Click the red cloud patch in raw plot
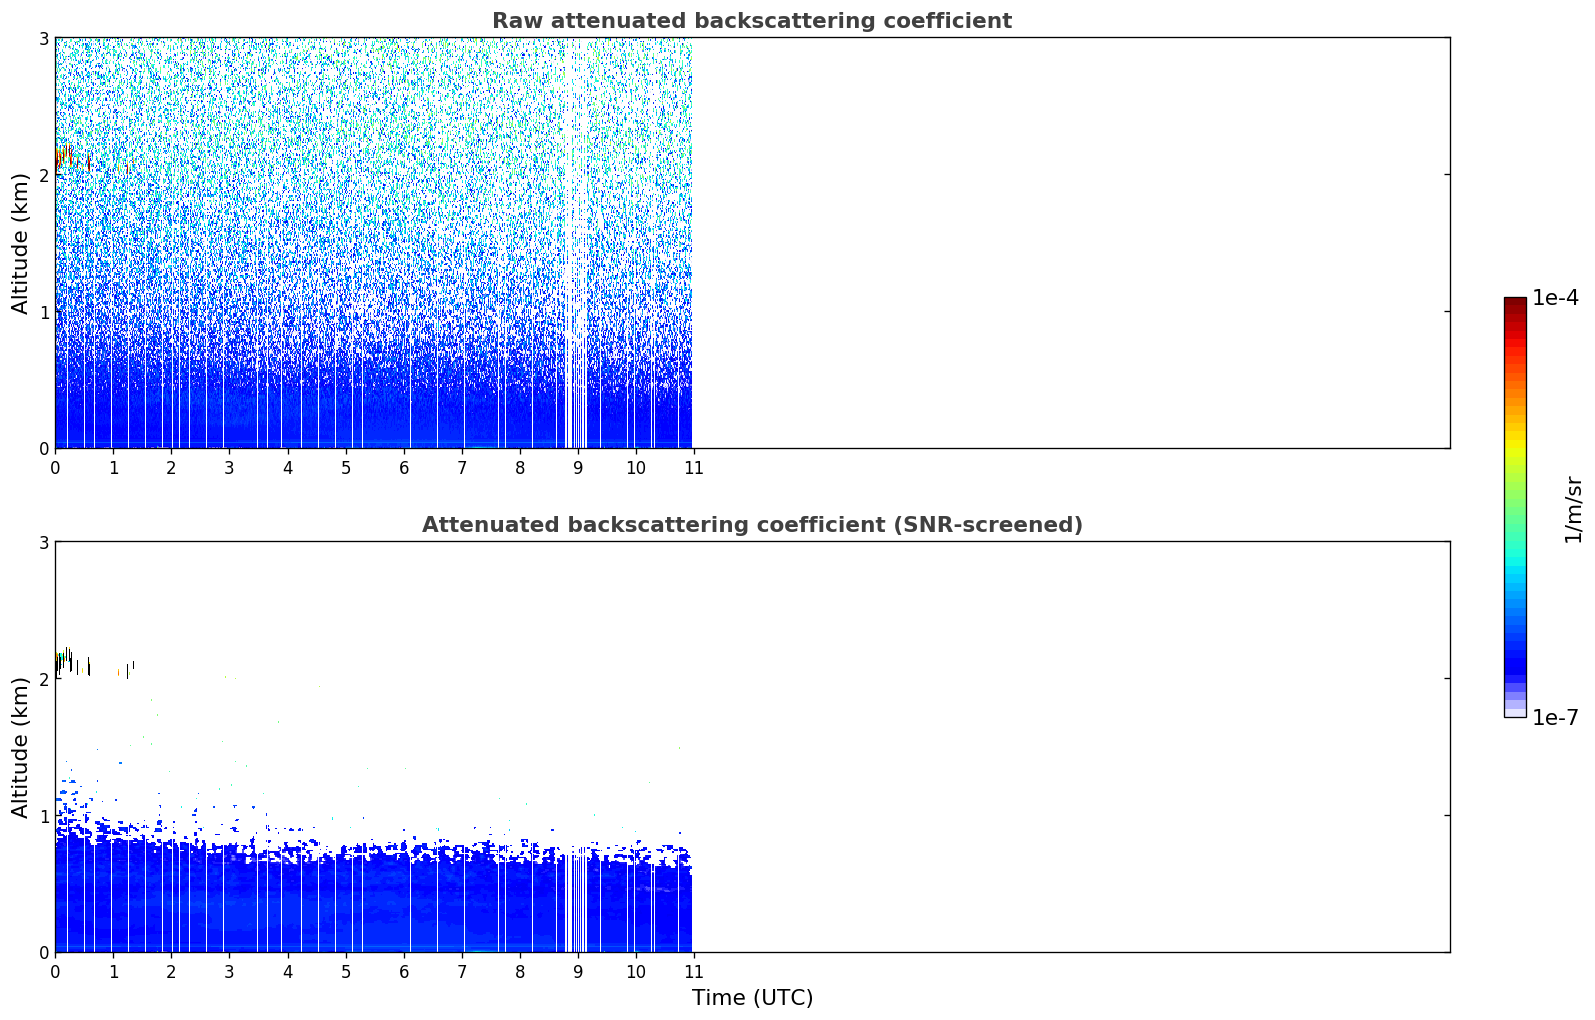The image size is (1595, 1020). click(x=64, y=157)
